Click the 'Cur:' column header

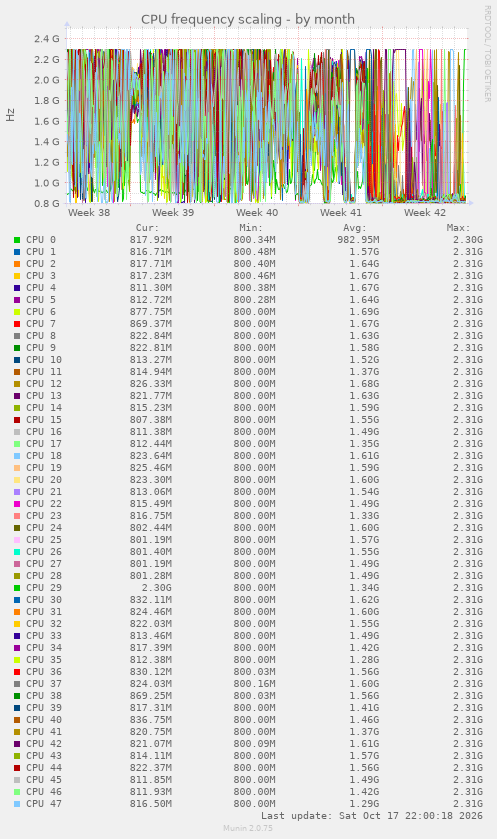click(x=148, y=228)
